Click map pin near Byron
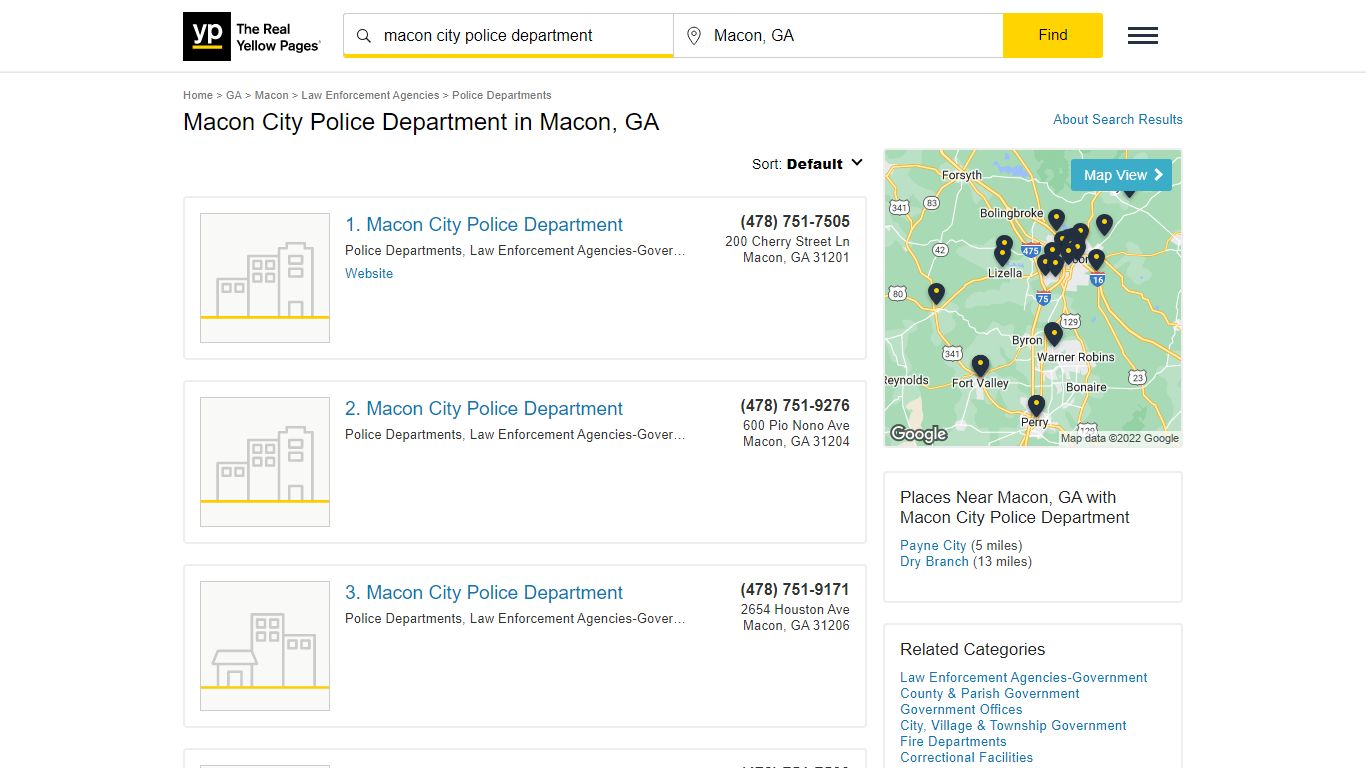The image size is (1366, 768). pos(1053,333)
